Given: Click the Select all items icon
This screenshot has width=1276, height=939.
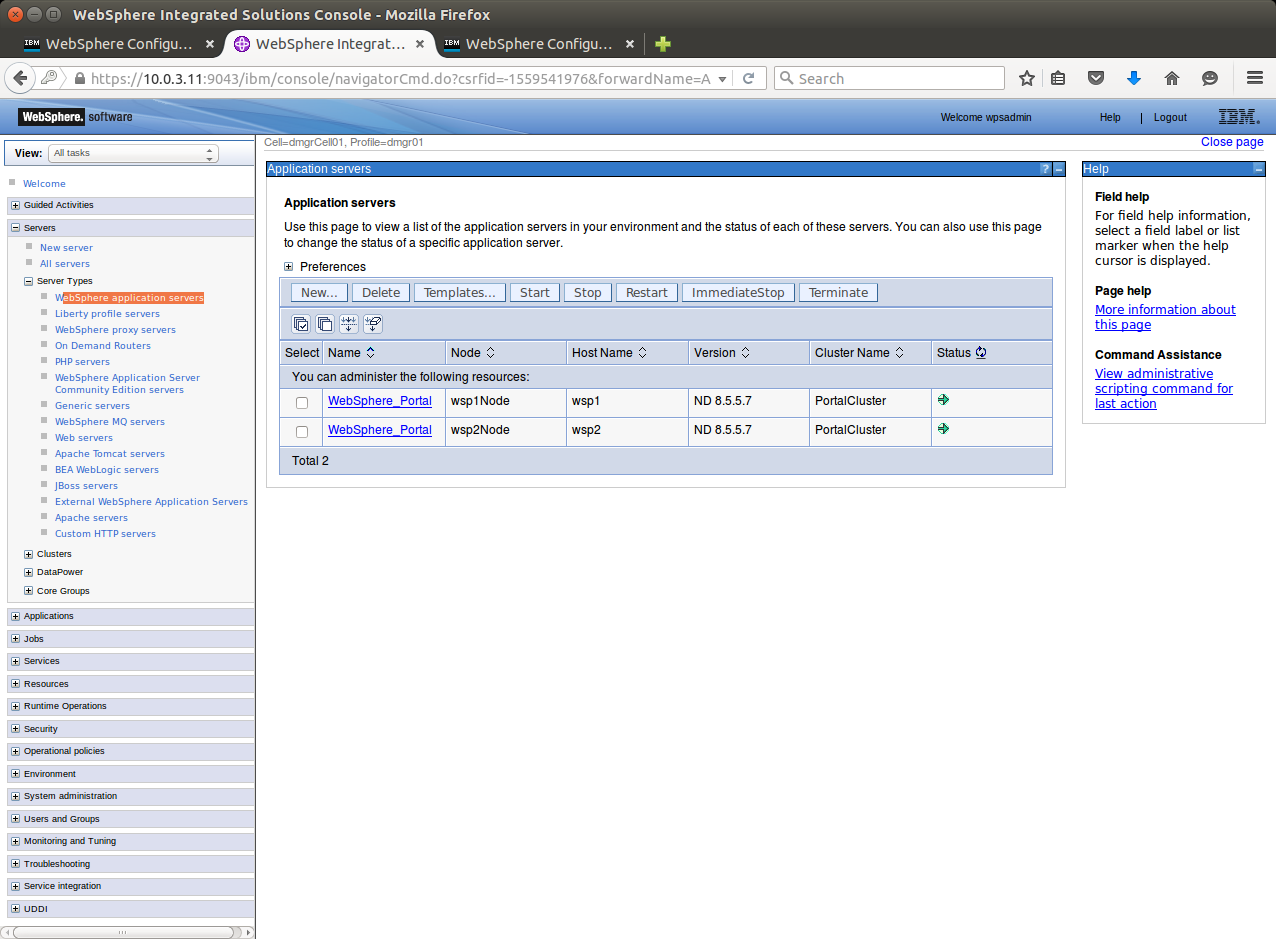Looking at the screenshot, I should pos(301,323).
